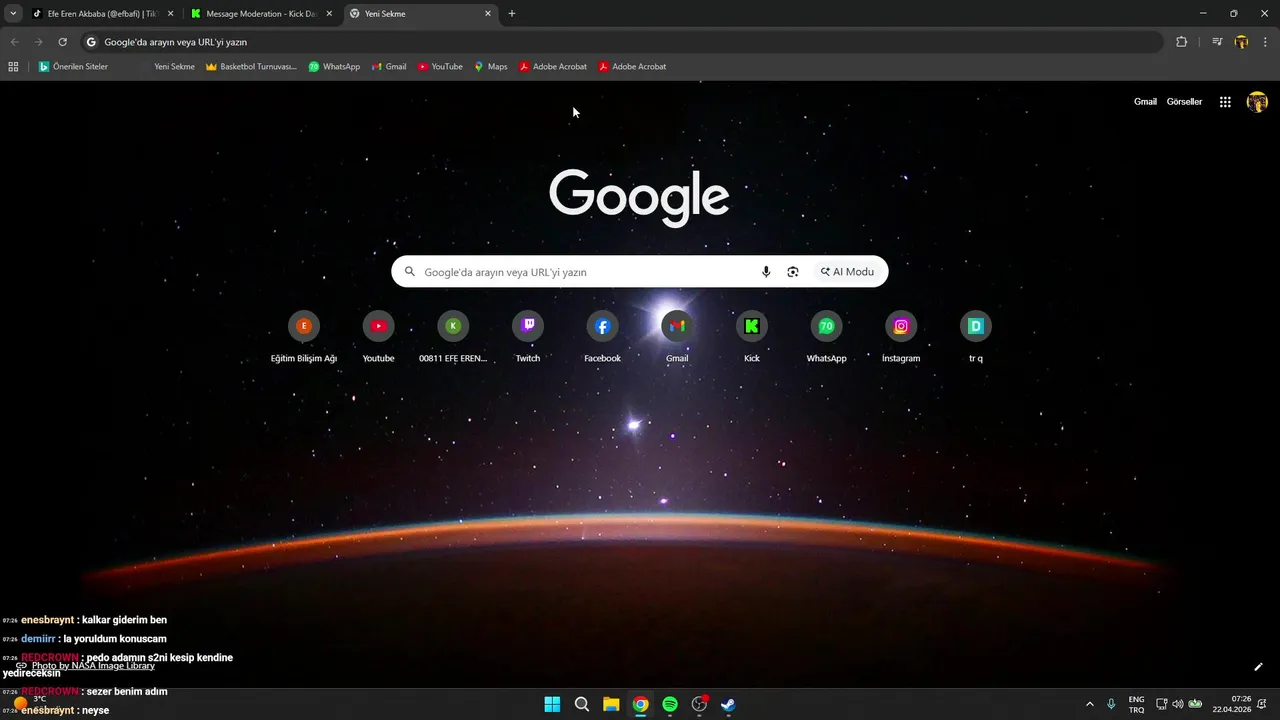This screenshot has height=720, width=1280.
Task: Click the microphone tray icon
Action: pyautogui.click(x=1111, y=705)
